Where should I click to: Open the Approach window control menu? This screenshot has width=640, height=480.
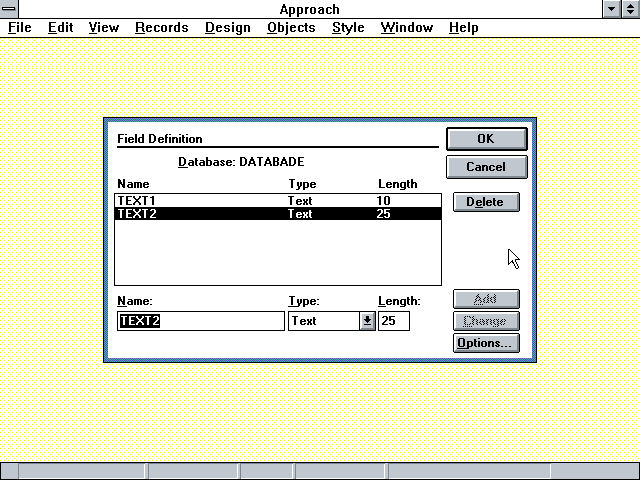[9, 9]
